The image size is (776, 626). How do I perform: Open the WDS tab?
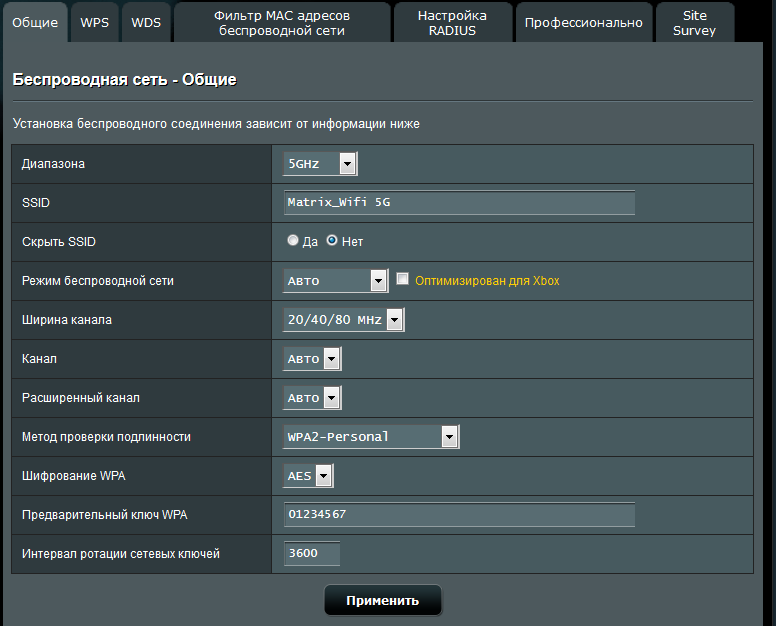(147, 22)
